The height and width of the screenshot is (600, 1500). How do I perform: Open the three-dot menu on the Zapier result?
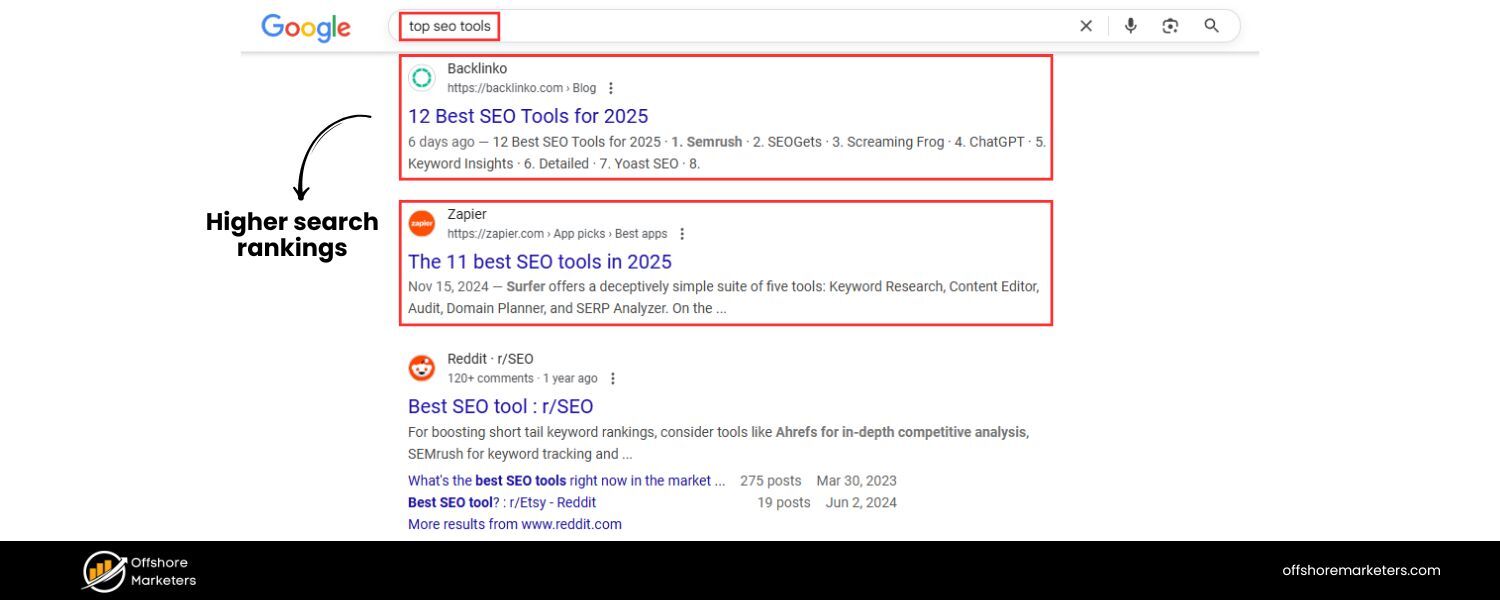coord(681,233)
